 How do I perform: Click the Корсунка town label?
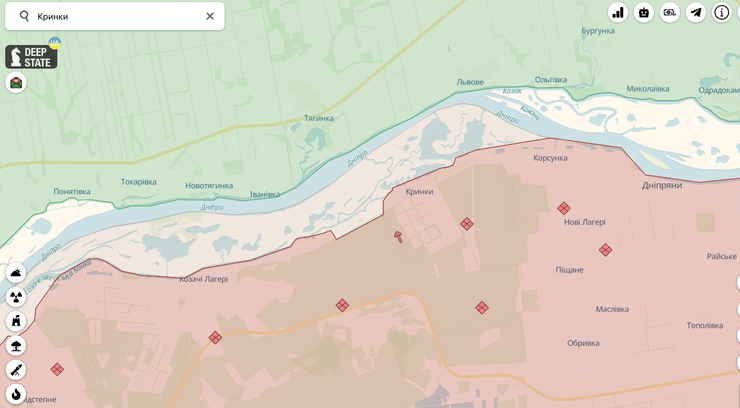pos(550,158)
